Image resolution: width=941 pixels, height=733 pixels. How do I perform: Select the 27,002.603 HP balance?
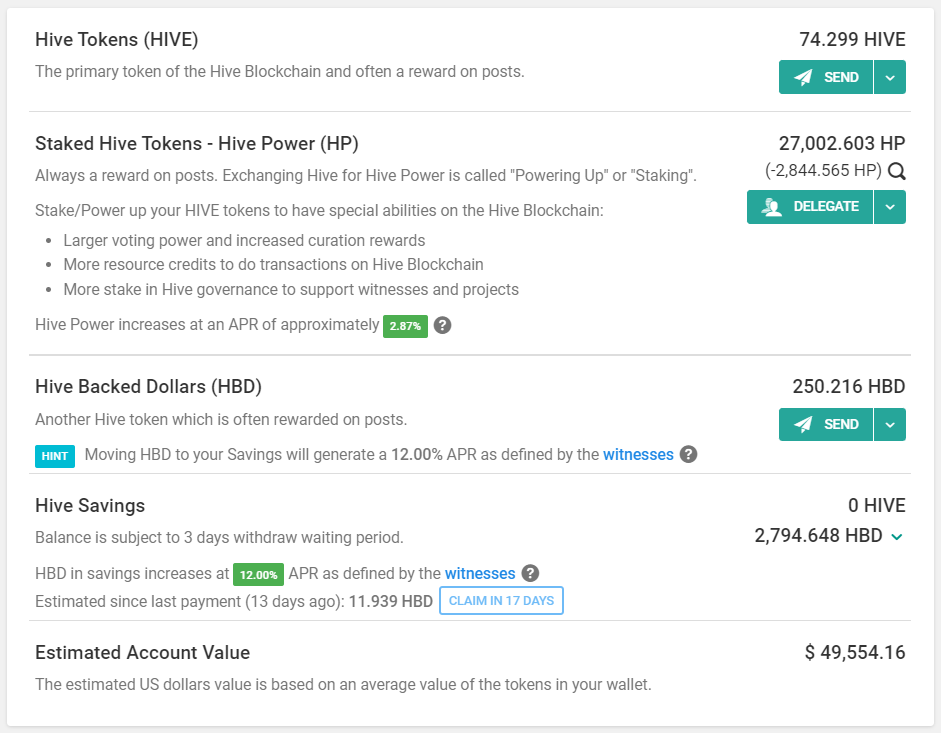click(x=842, y=143)
